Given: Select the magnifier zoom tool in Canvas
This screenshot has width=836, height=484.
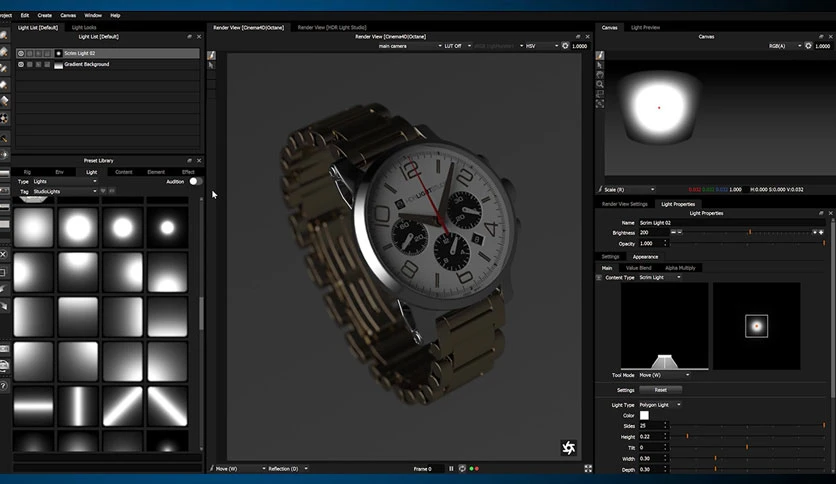Looking at the screenshot, I should [x=600, y=84].
